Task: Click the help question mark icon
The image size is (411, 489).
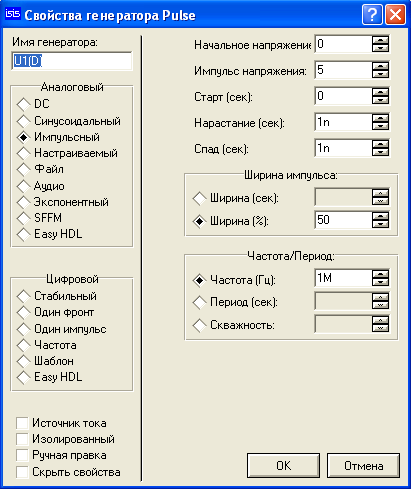Action: [x=372, y=15]
